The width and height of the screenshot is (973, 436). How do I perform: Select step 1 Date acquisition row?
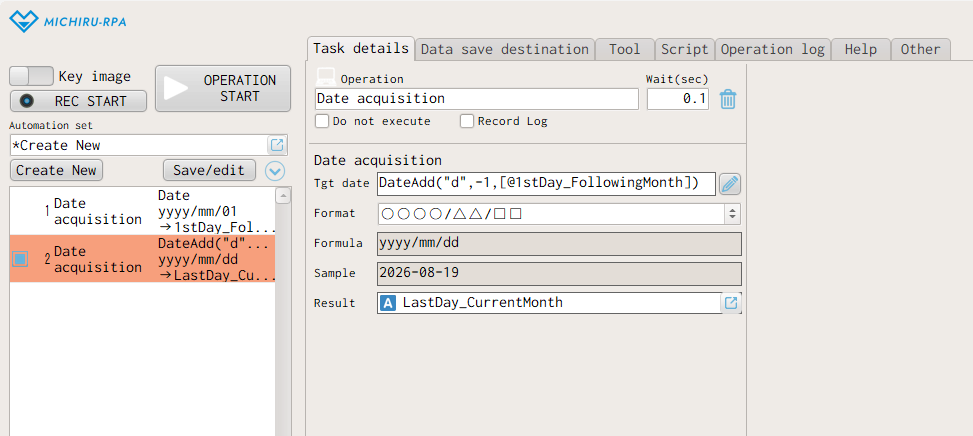click(142, 211)
